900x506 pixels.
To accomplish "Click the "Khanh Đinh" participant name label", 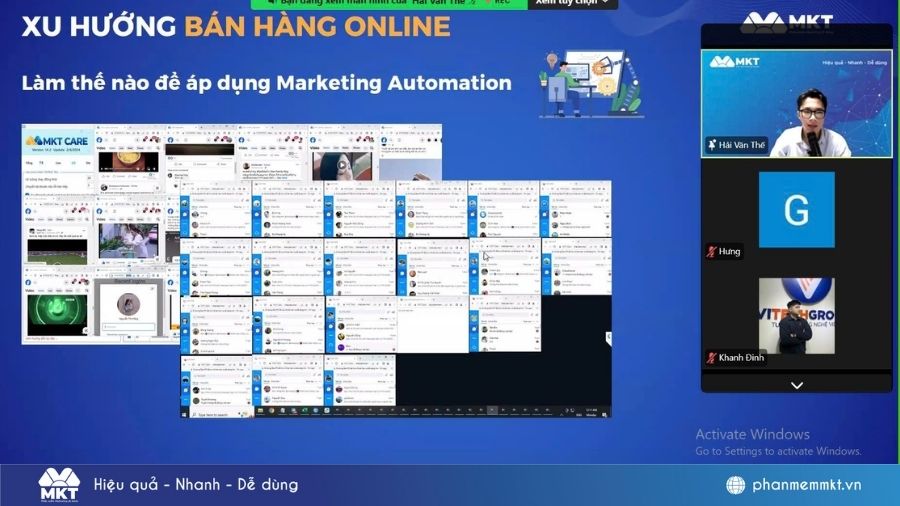I will point(741,357).
